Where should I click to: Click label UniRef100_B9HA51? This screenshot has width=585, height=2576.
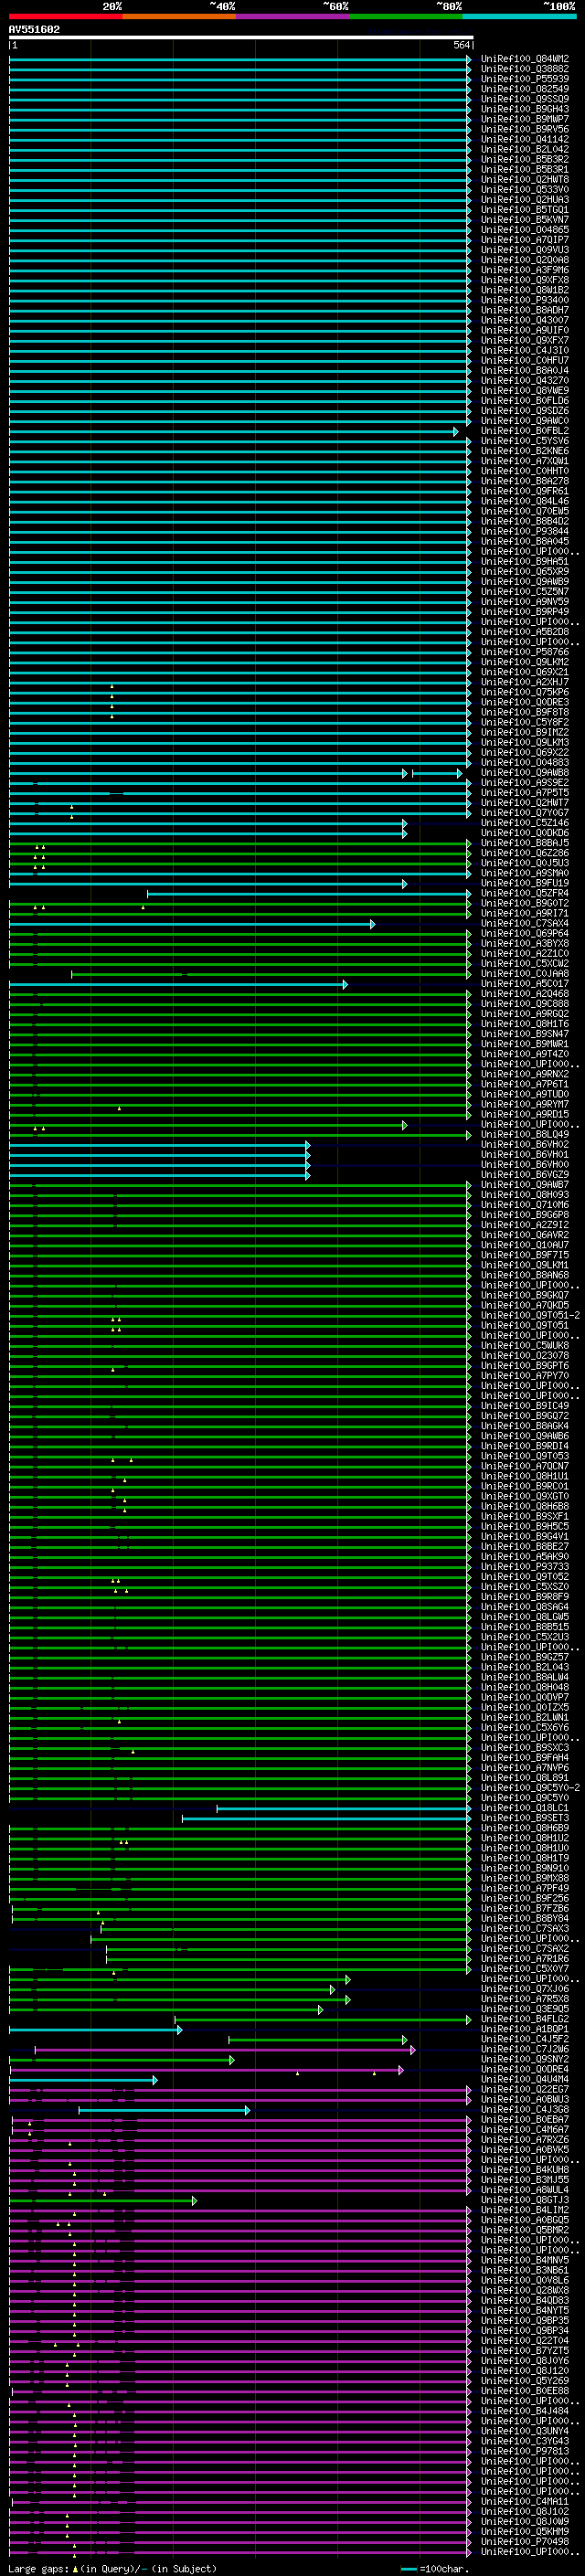point(525,561)
